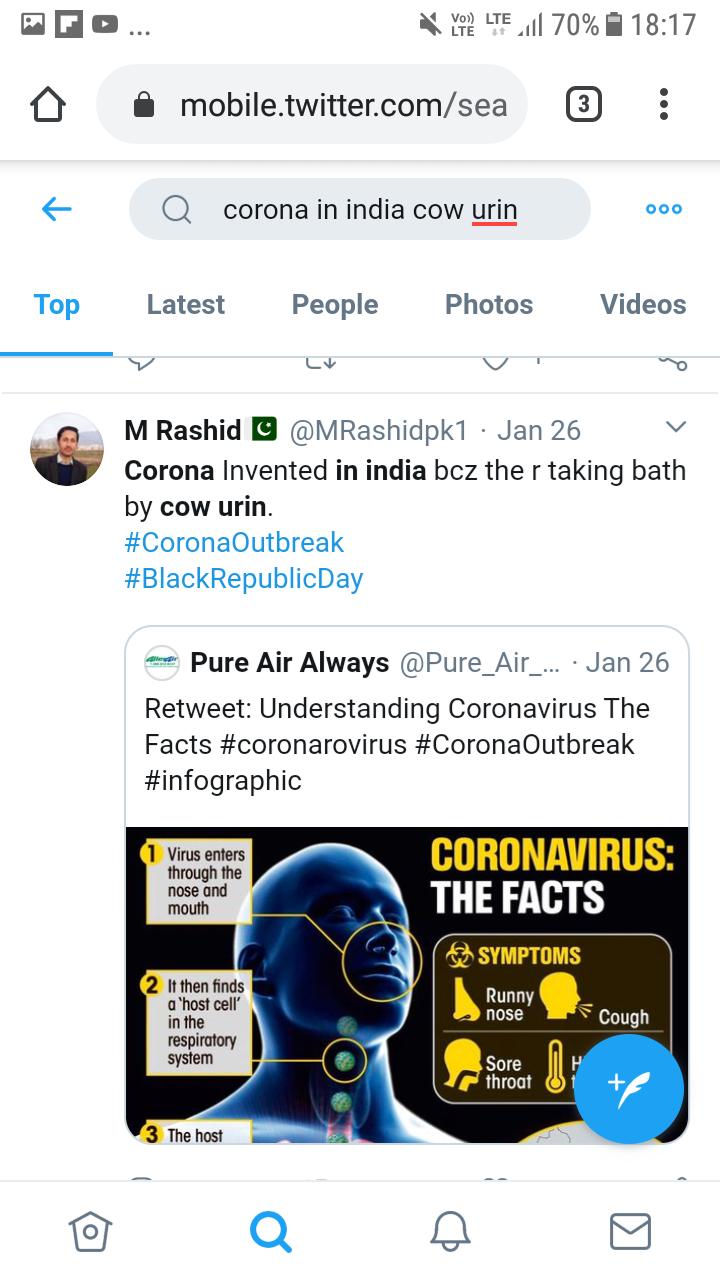Switch to the People tab
The height and width of the screenshot is (1280, 720).
tap(335, 305)
